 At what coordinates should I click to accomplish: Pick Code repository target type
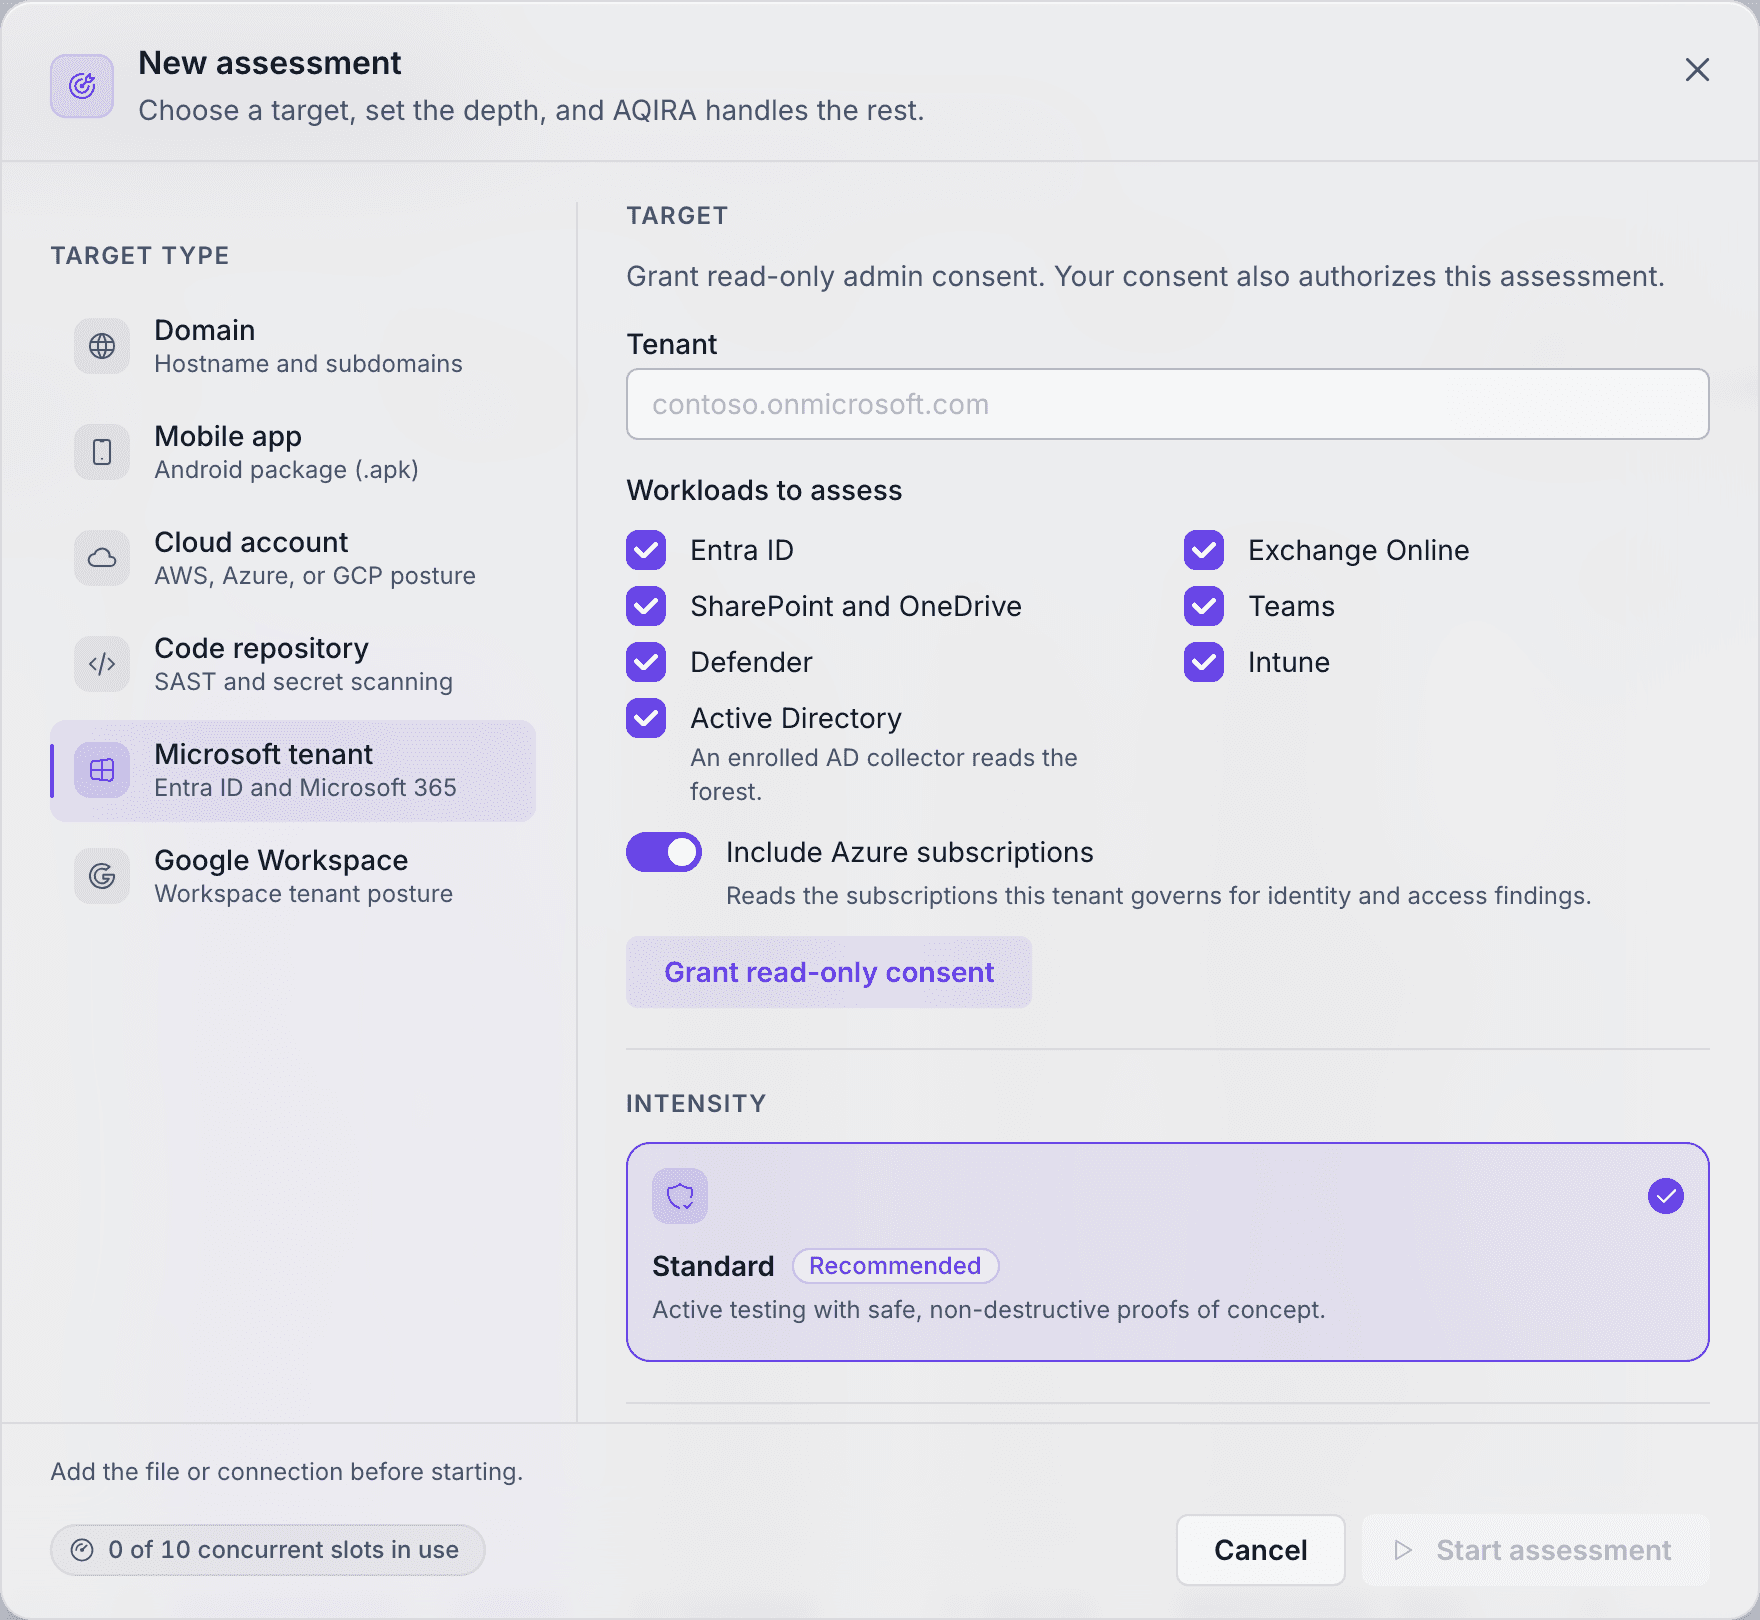tap(293, 664)
